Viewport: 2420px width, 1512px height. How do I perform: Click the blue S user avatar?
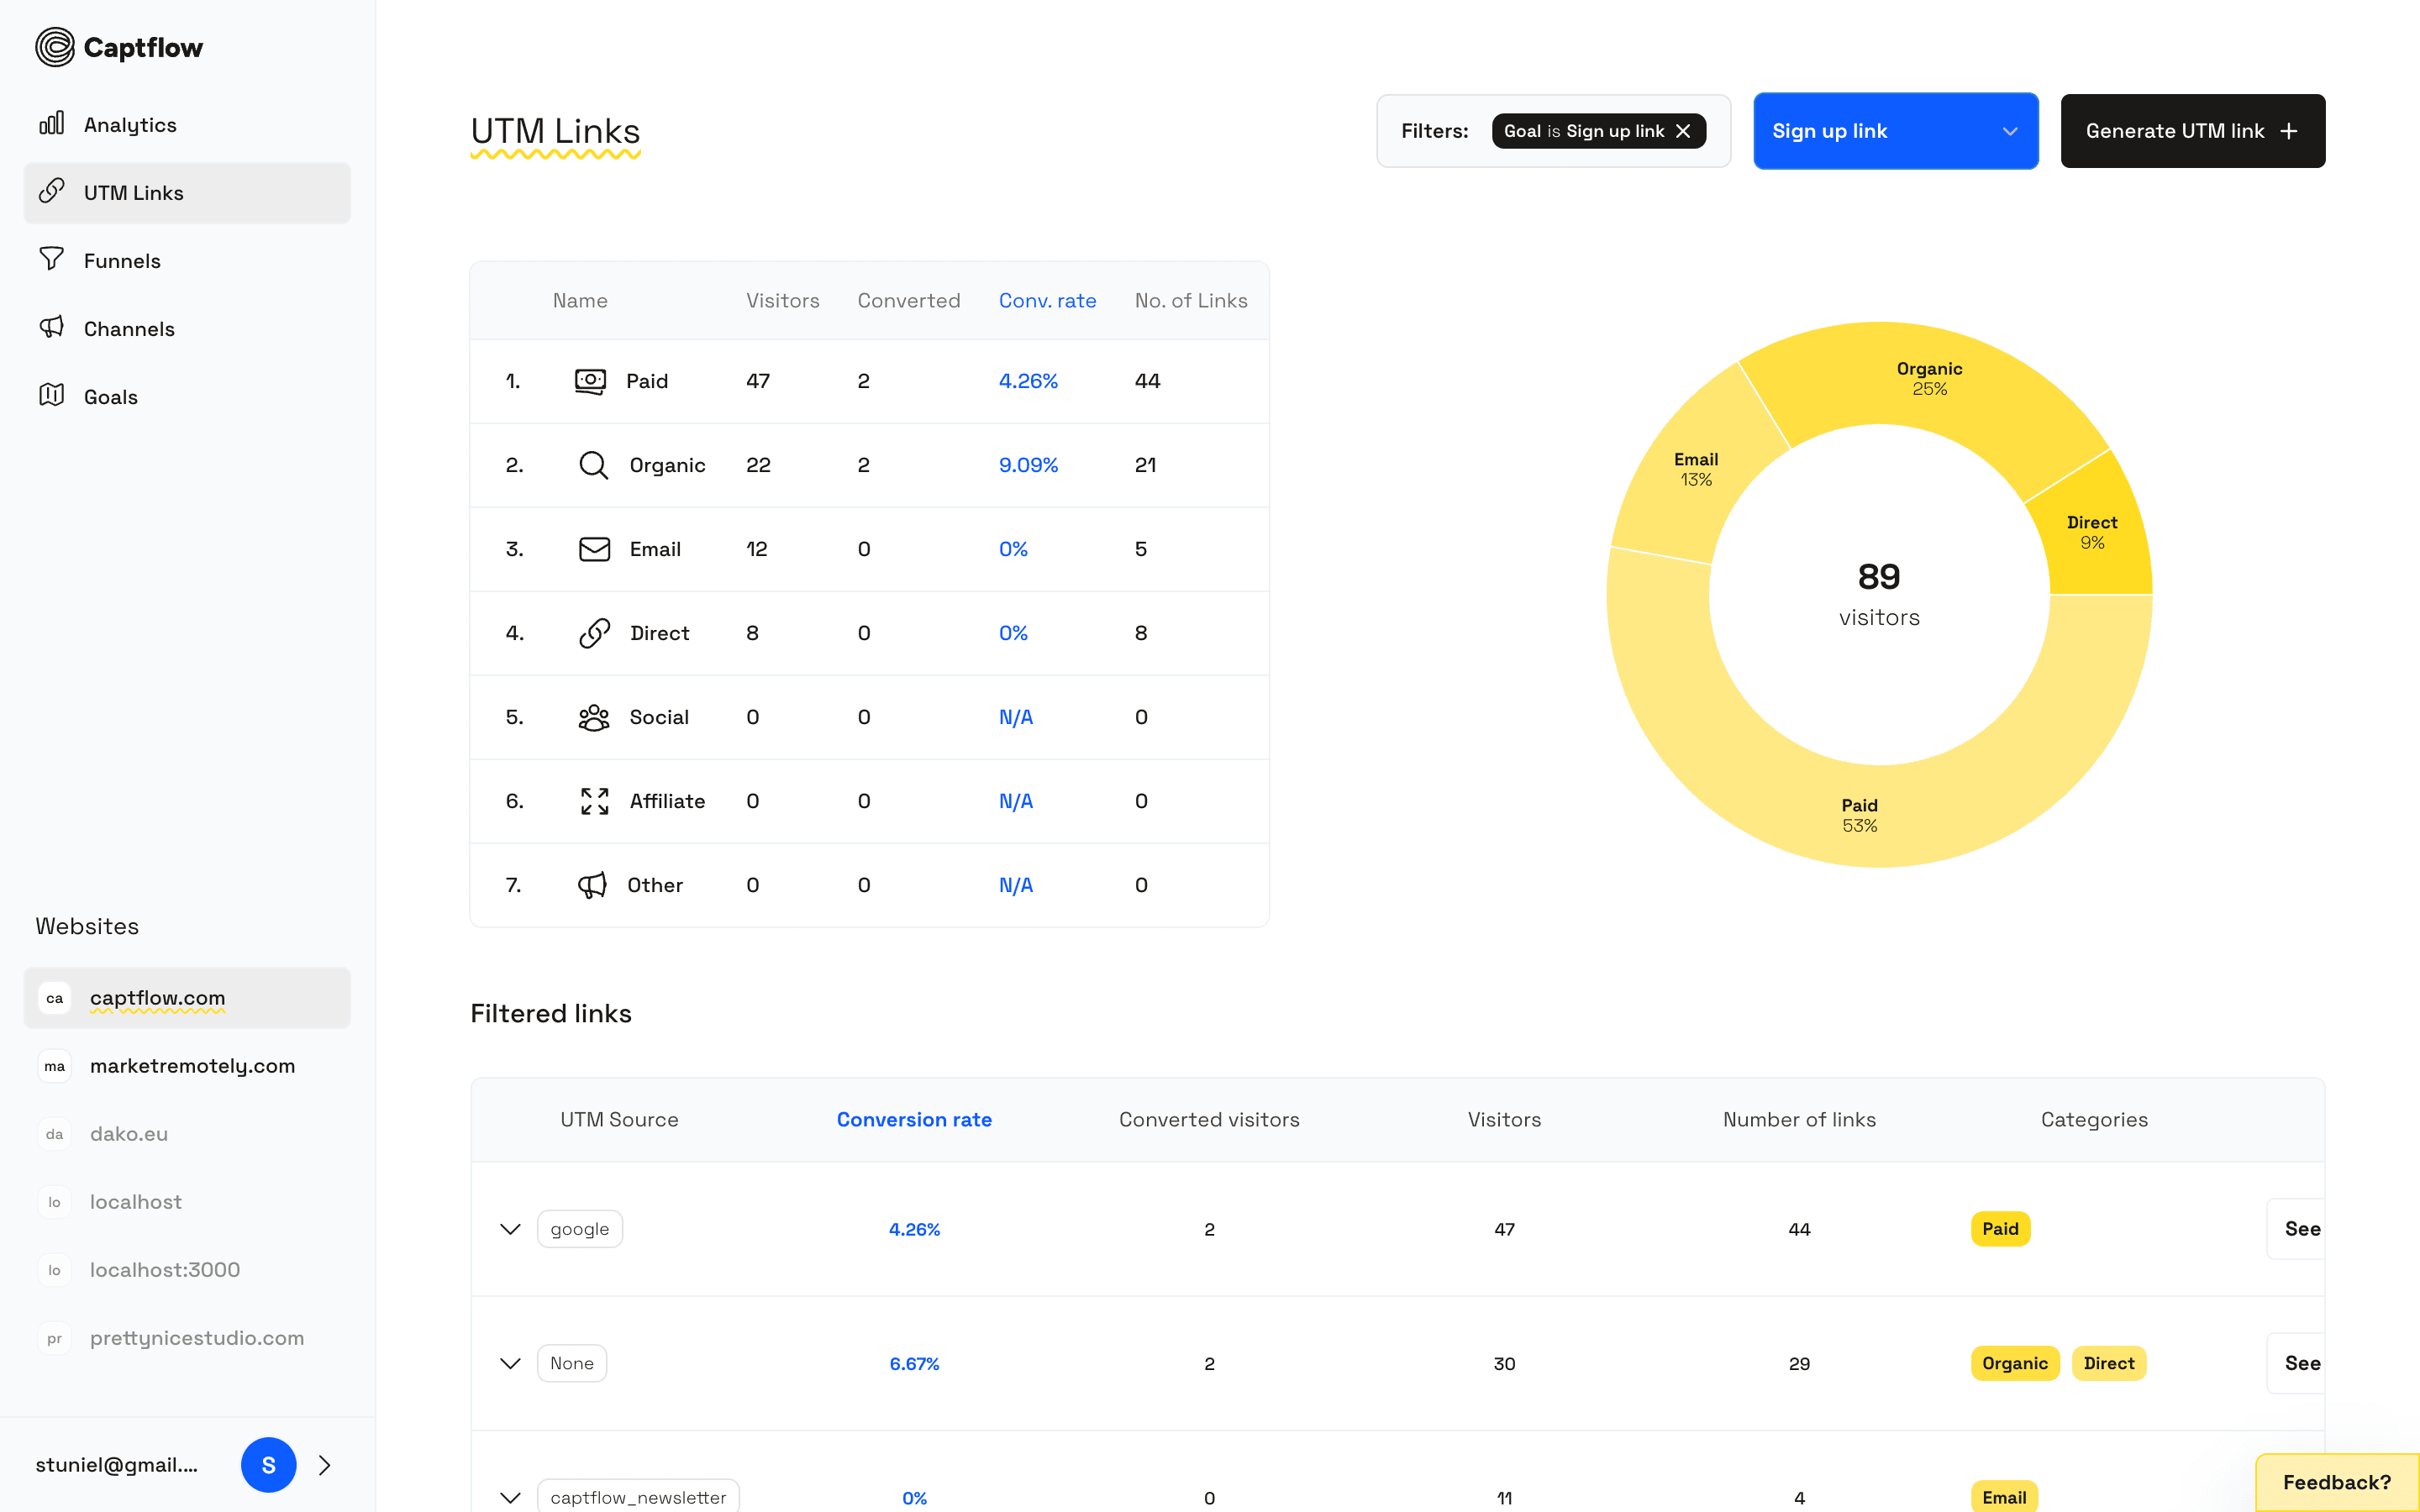[x=268, y=1465]
